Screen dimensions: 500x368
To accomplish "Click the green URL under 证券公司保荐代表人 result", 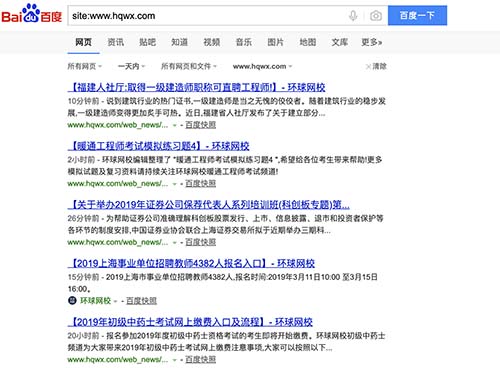I will [x=118, y=242].
